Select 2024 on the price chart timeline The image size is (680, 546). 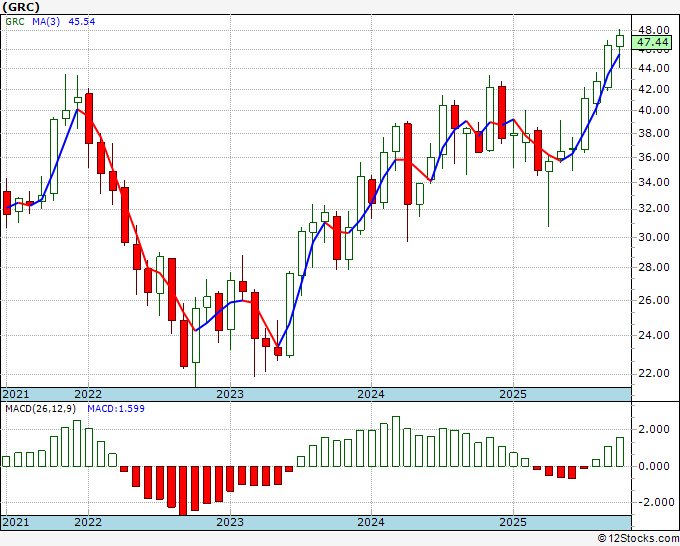(371, 394)
